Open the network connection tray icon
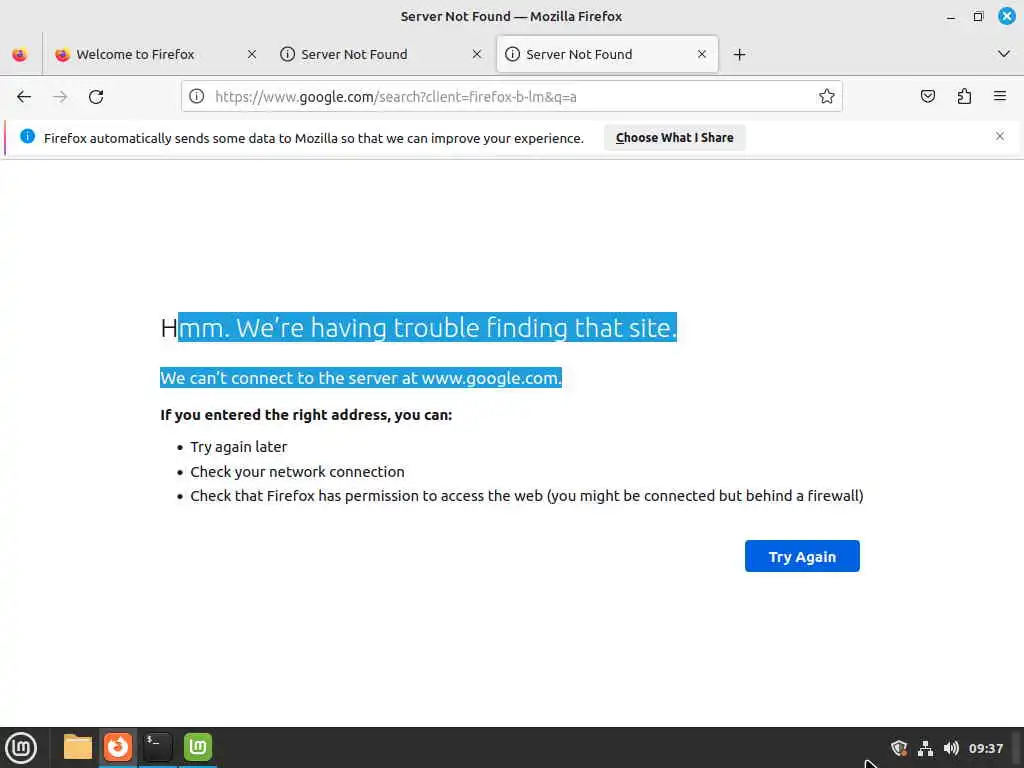 point(925,748)
